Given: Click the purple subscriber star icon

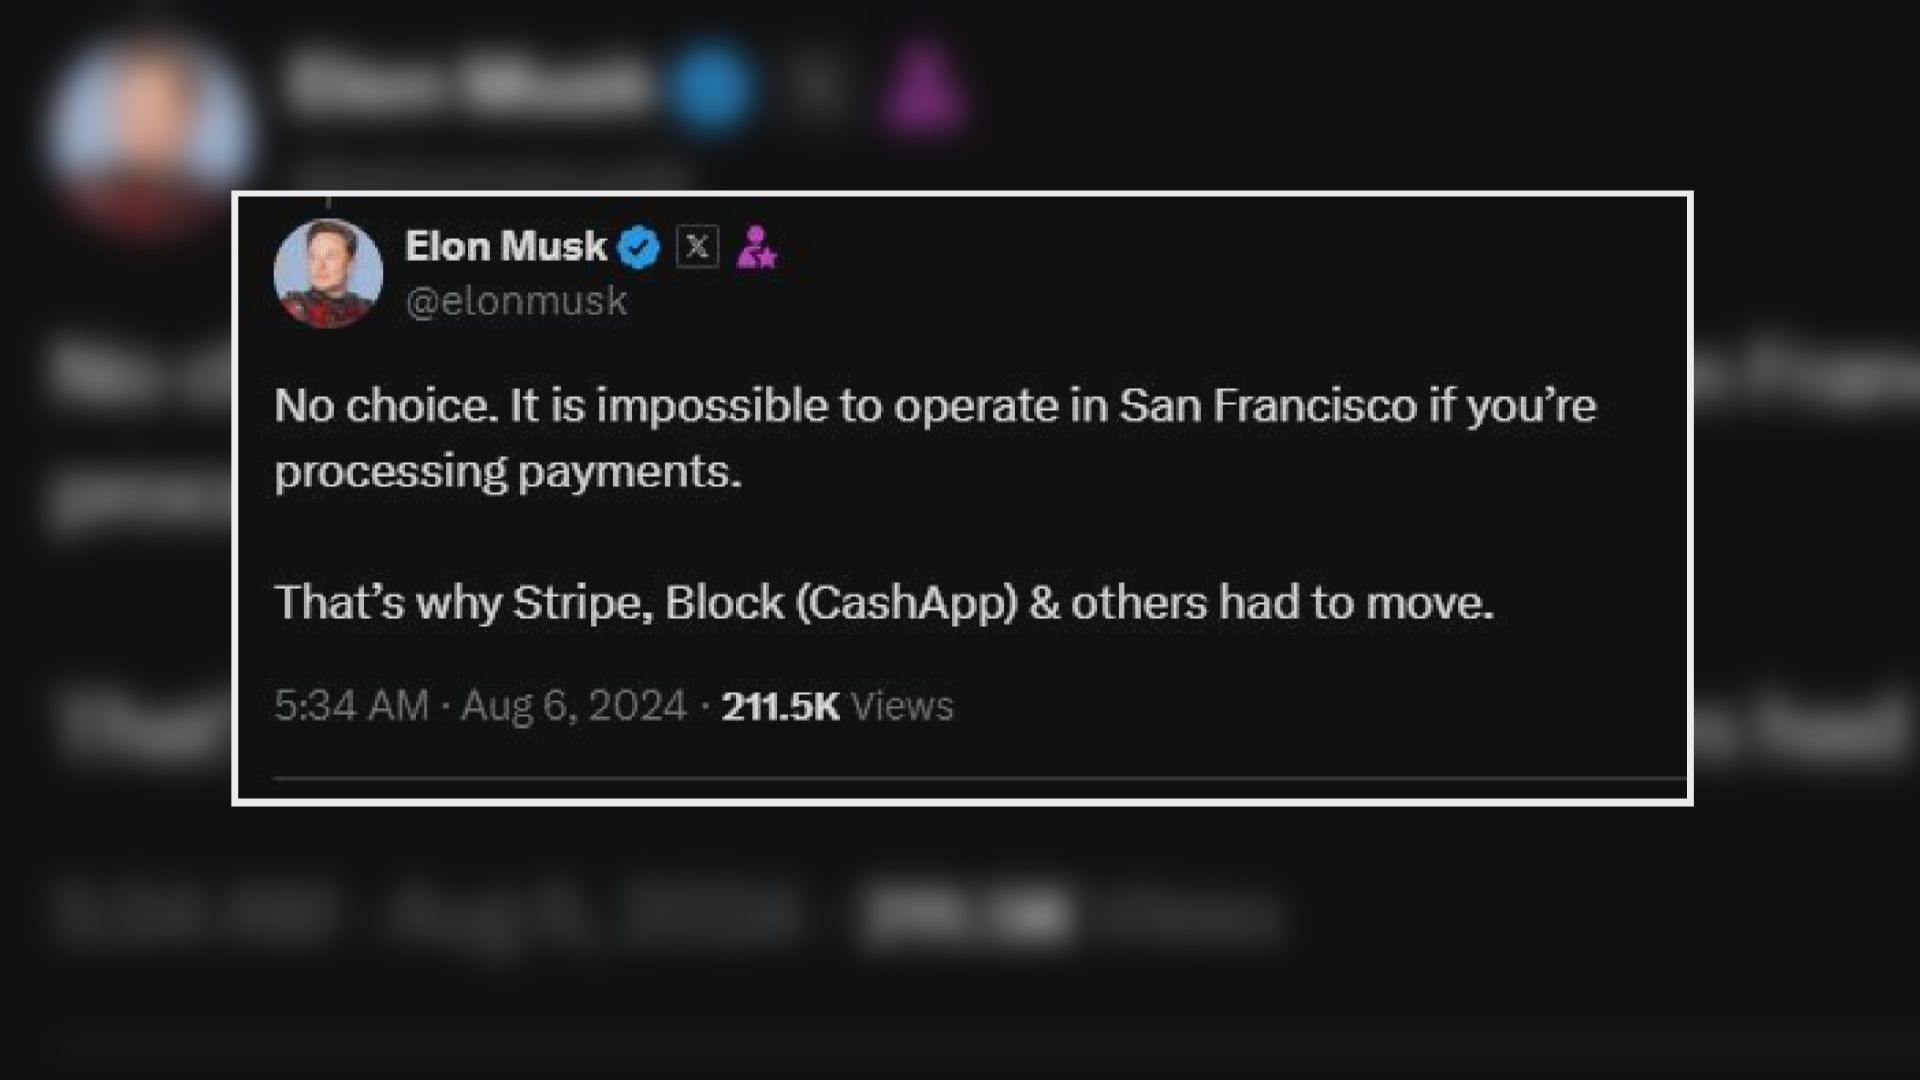Looking at the screenshot, I should coord(756,247).
